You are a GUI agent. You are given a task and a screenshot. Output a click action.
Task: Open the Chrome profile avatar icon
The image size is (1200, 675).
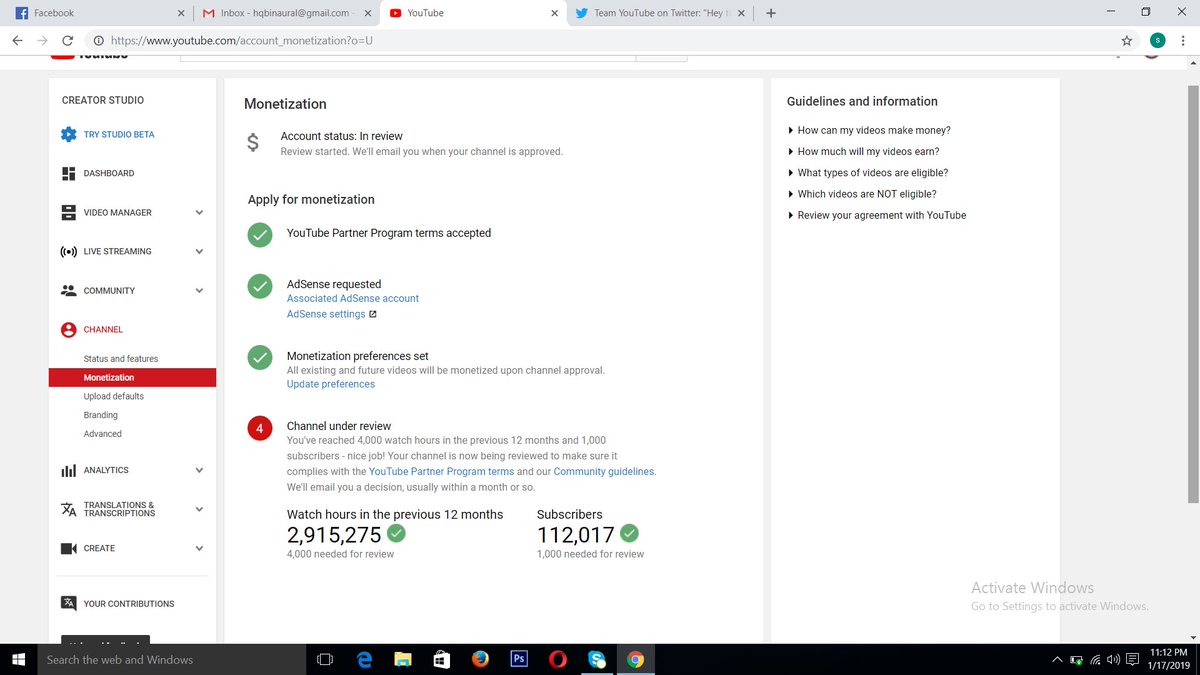click(1157, 41)
